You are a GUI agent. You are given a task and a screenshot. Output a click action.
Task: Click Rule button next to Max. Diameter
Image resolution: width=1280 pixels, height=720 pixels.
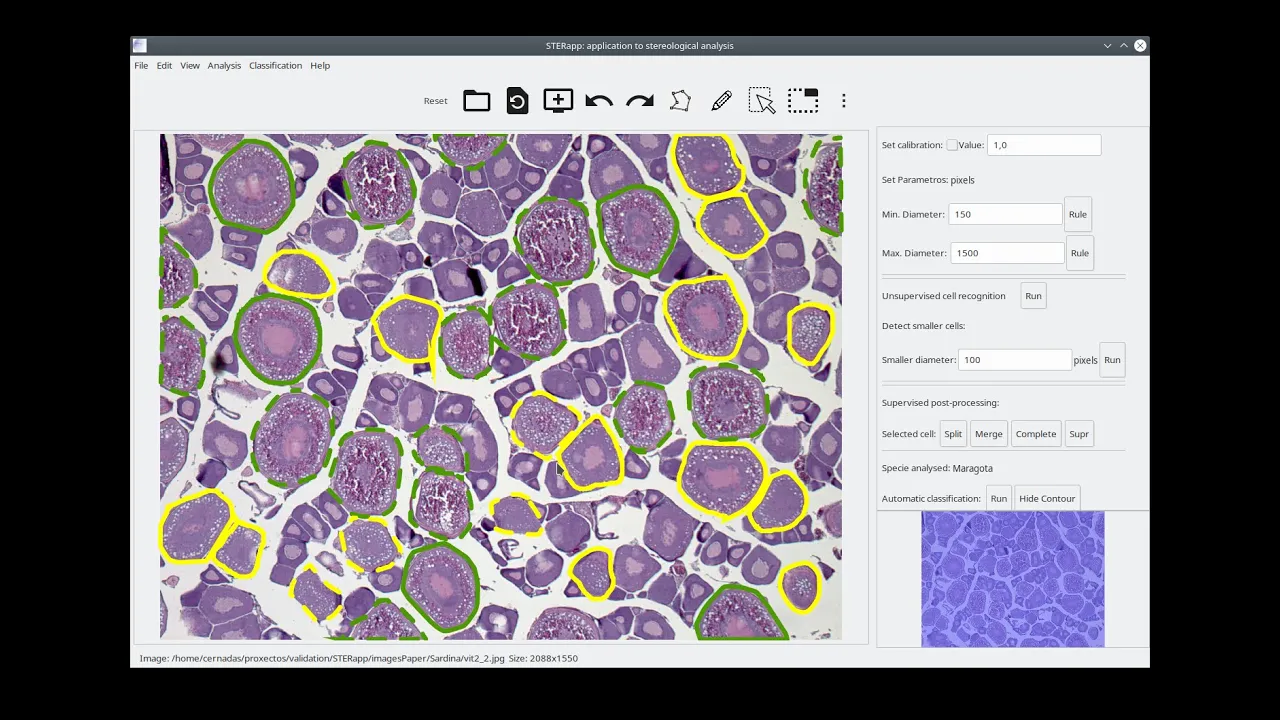point(1079,253)
